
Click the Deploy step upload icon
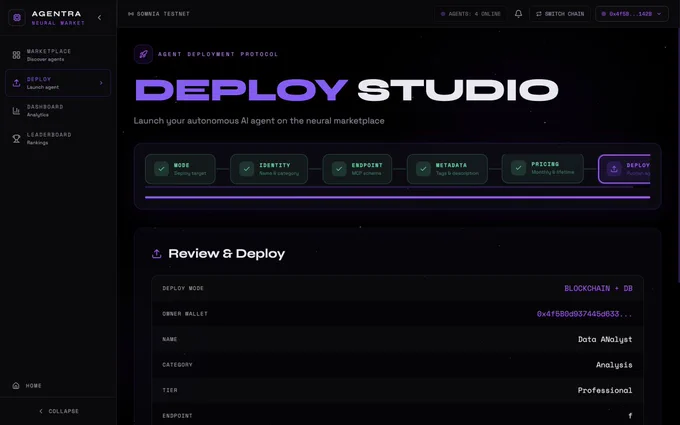pos(614,169)
